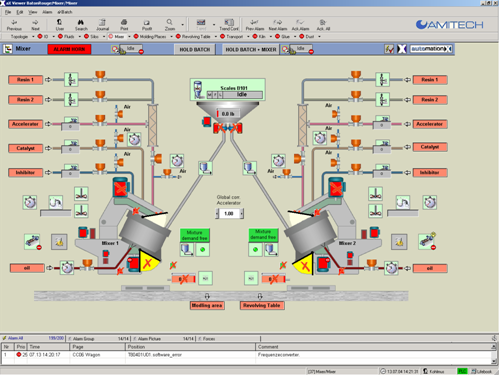The image size is (500, 375).
Task: Open the Edit menu
Action: click(x=20, y=12)
